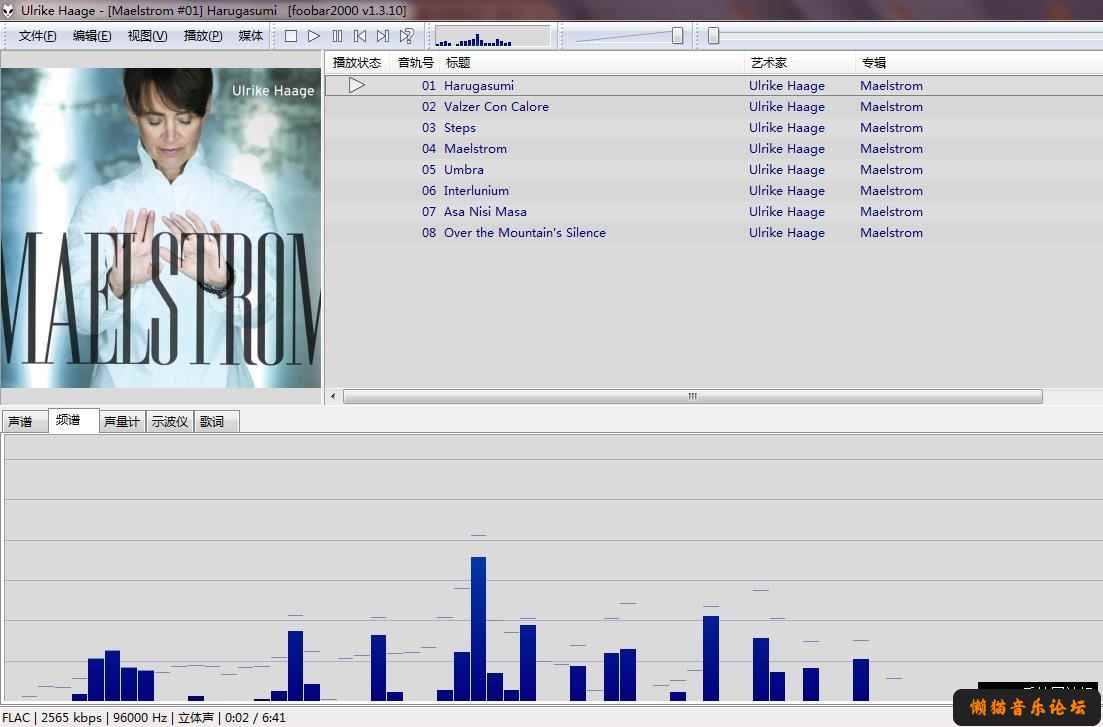This screenshot has height=727, width=1103.
Task: Open the 媒体 menu
Action: (250, 36)
